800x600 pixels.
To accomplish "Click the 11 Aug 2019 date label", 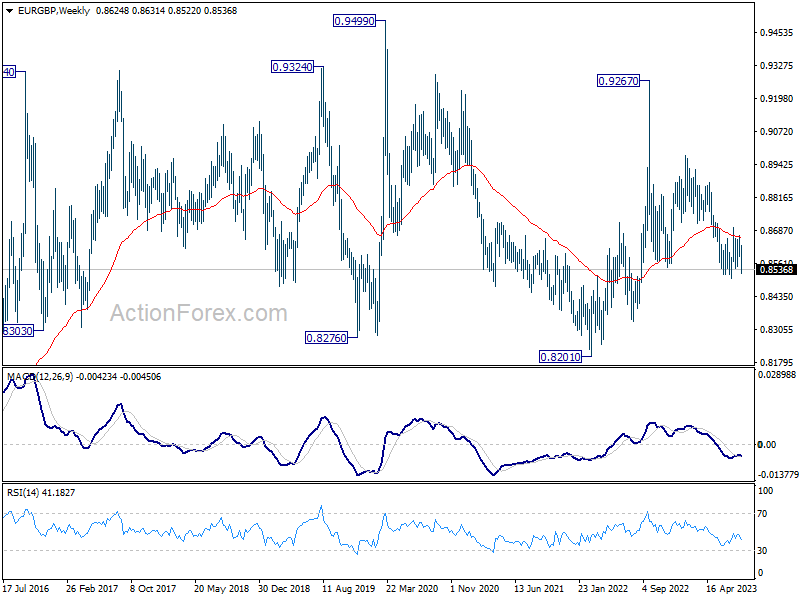I will (x=348, y=588).
